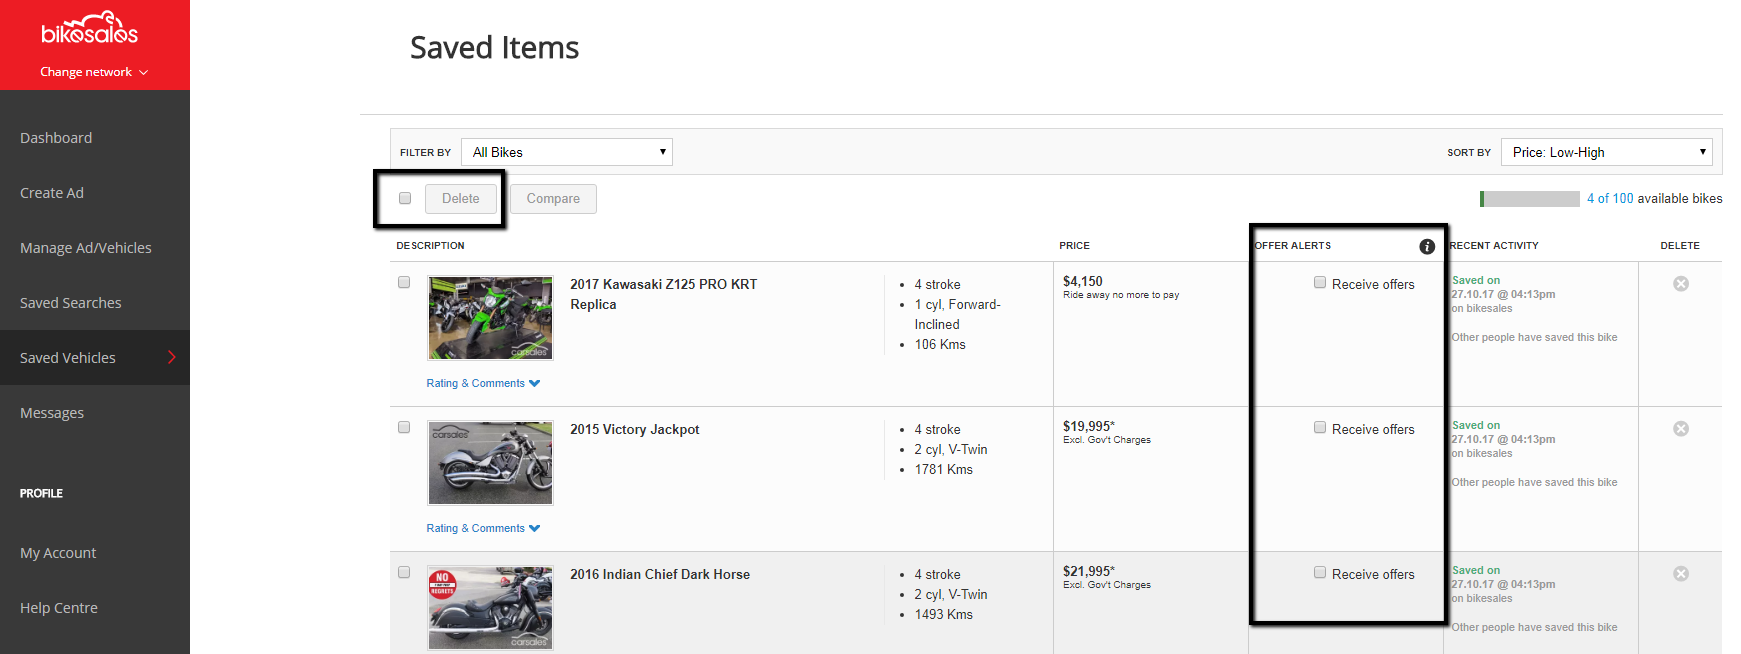This screenshot has width=1741, height=654.
Task: Click the 106 Kms spec text
Action: tap(940, 344)
